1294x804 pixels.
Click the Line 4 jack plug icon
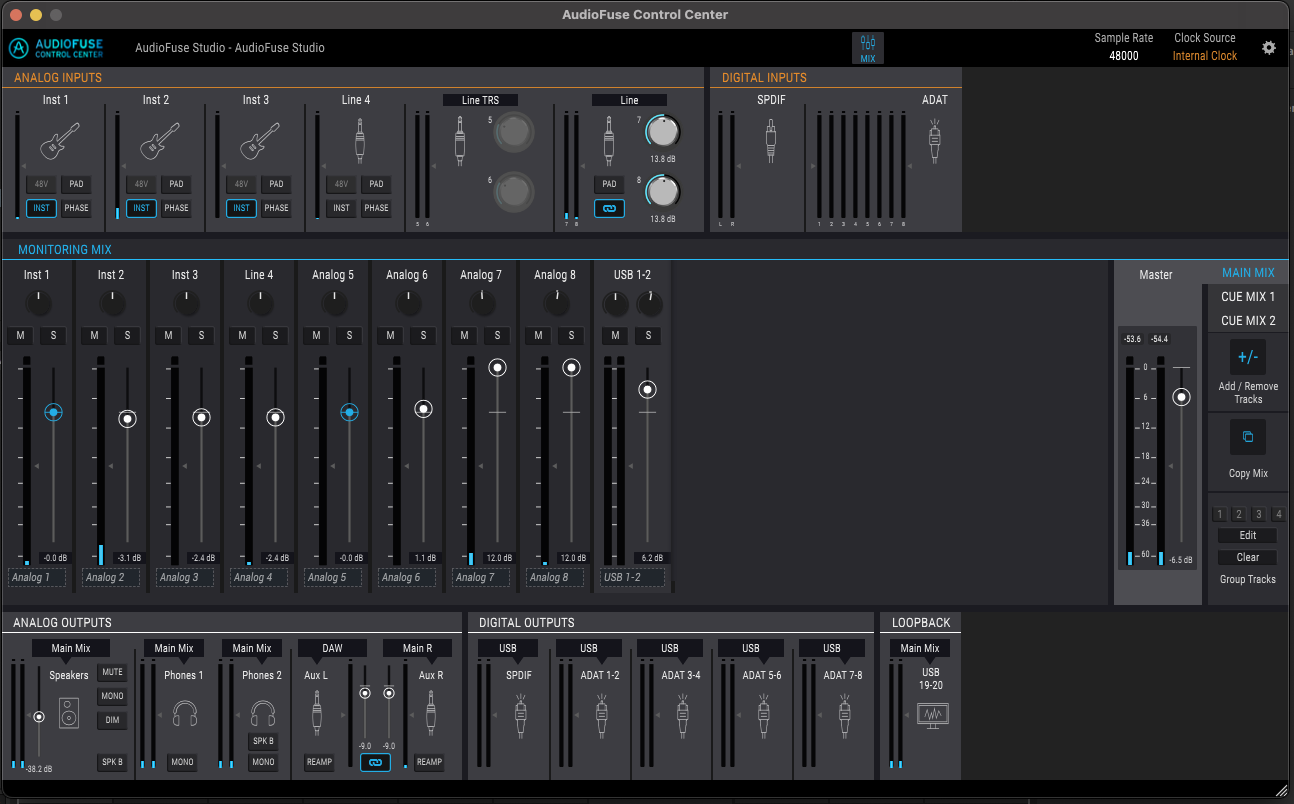[x=360, y=140]
